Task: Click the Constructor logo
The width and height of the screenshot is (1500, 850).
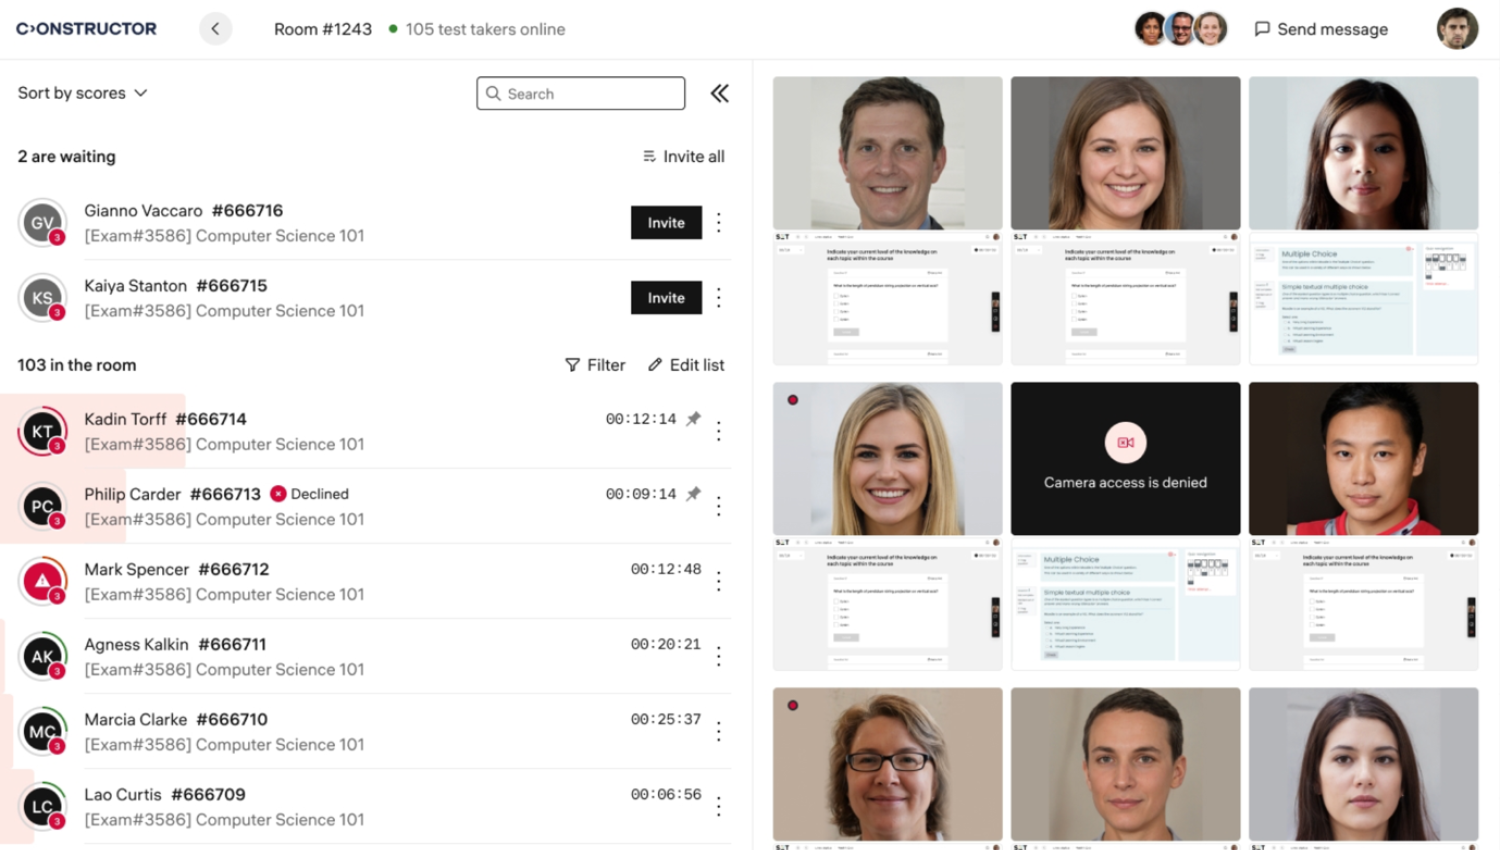Action: (x=86, y=29)
